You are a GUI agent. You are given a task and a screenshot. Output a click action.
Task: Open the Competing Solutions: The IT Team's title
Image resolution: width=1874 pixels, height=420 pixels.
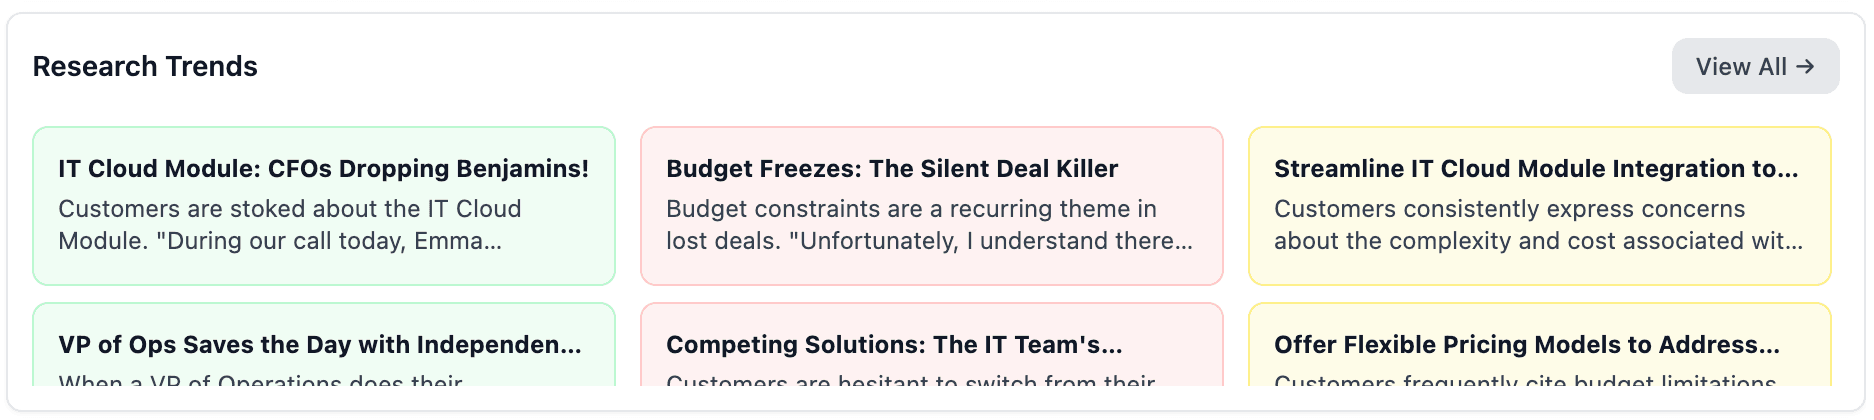893,344
